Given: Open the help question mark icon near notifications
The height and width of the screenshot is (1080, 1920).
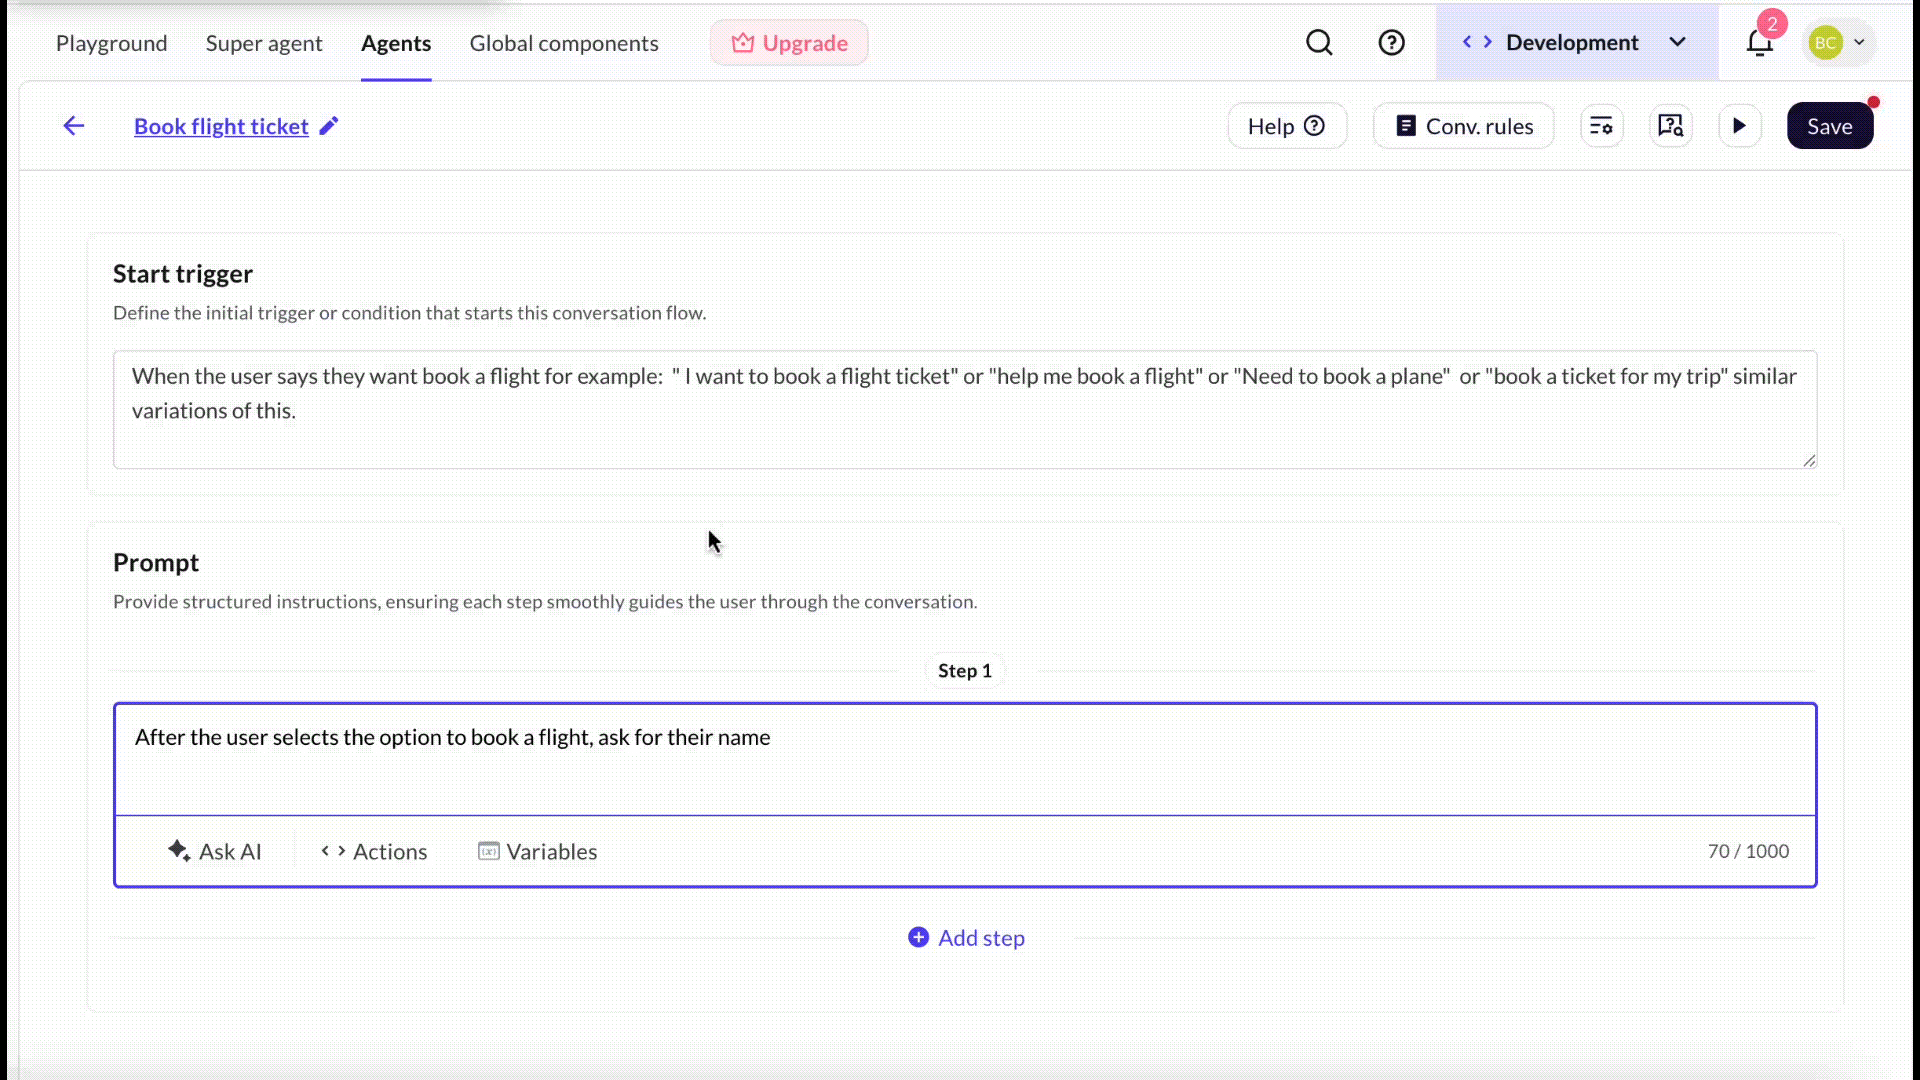Looking at the screenshot, I should point(1391,42).
